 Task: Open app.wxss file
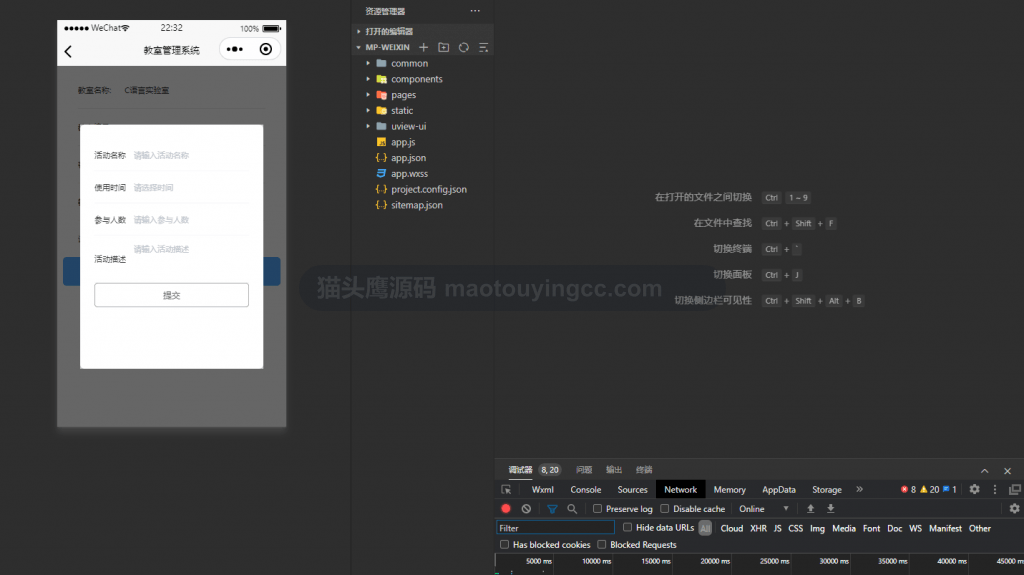409,173
